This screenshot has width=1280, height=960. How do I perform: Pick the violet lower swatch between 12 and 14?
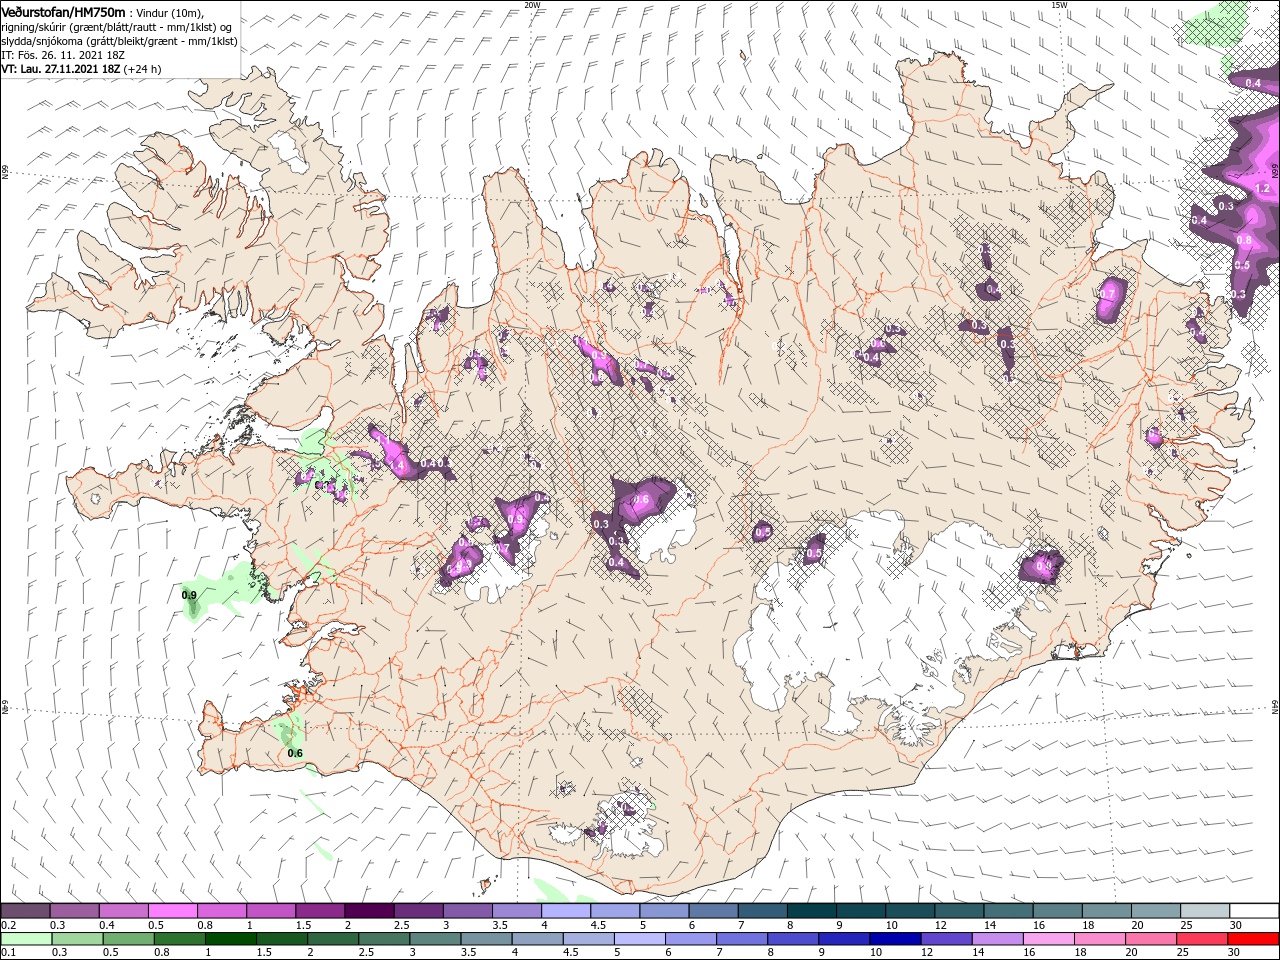tap(947, 939)
